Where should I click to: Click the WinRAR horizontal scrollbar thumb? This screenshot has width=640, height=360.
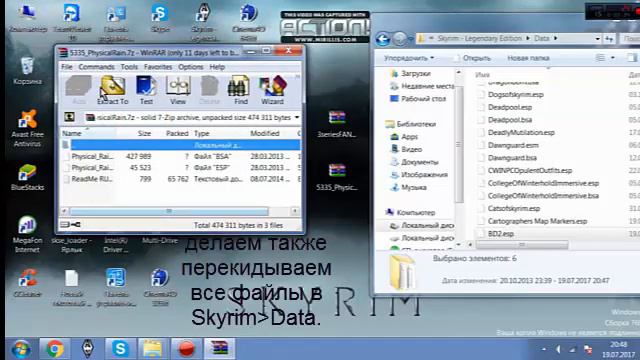[x=169, y=211]
